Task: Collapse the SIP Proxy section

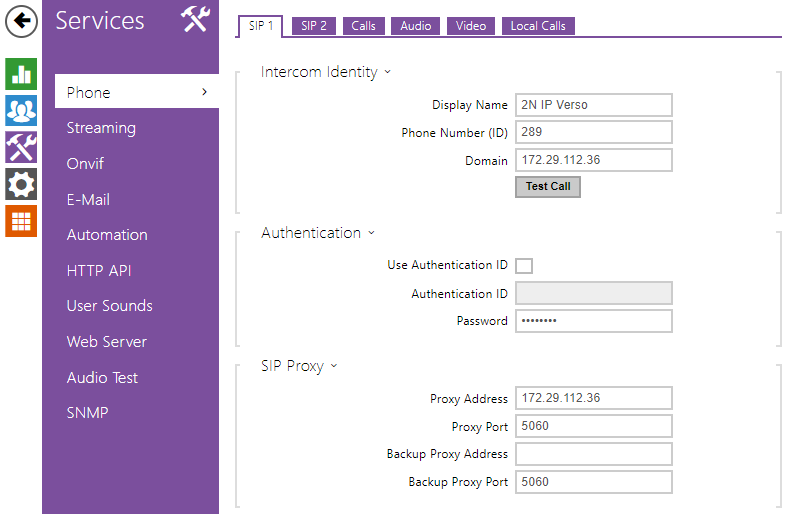Action: pyautogui.click(x=334, y=366)
